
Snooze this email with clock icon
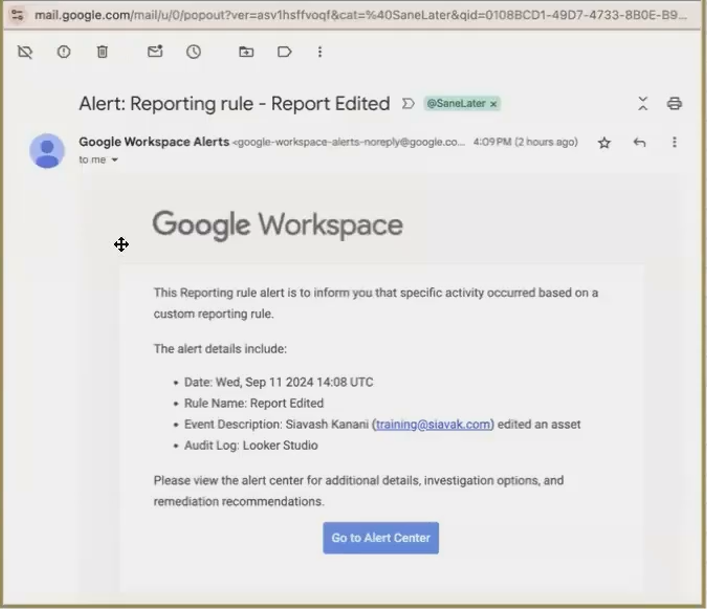pos(193,52)
